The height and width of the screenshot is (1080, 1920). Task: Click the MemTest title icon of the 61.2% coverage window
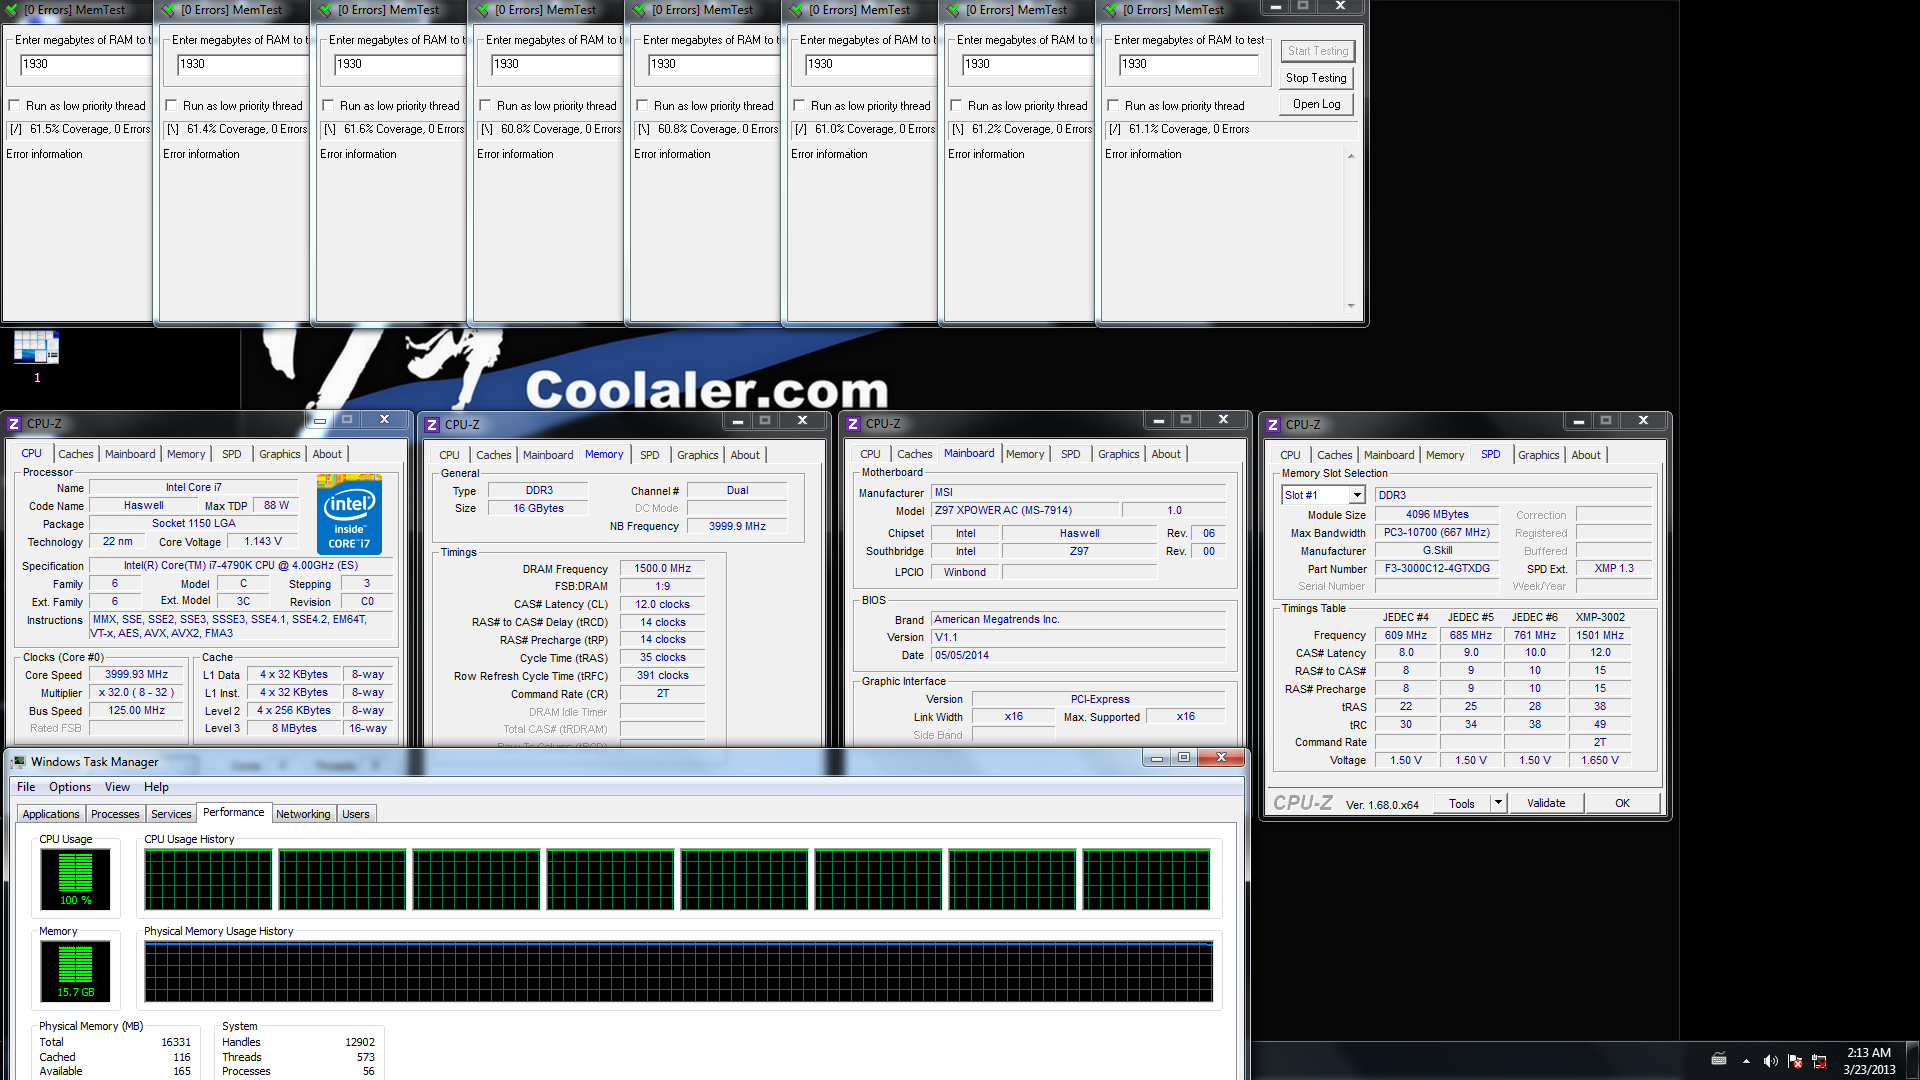pyautogui.click(x=953, y=10)
